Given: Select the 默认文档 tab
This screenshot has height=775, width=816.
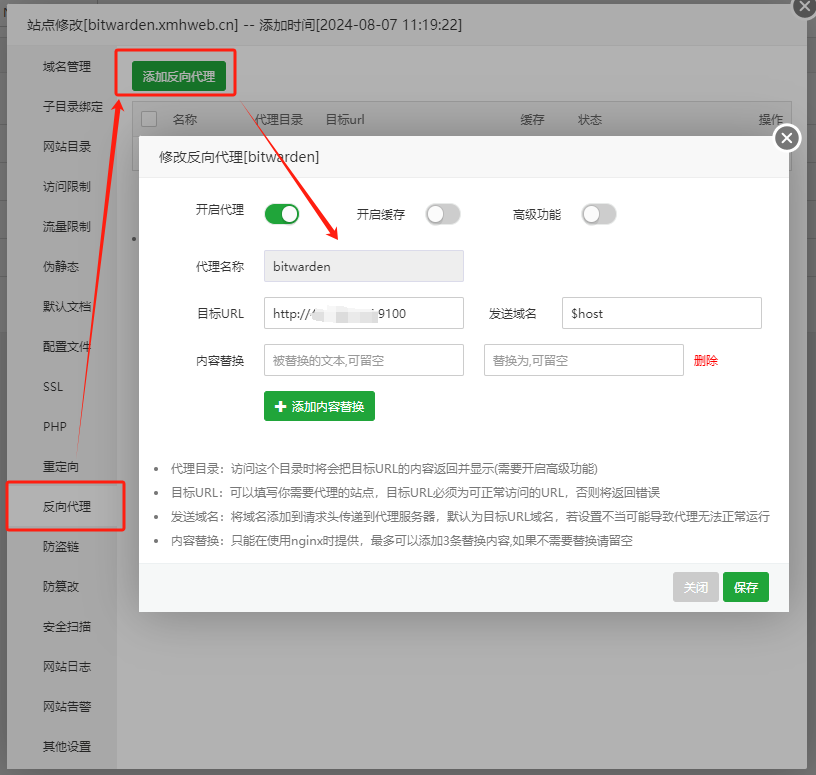Looking at the screenshot, I should 67,307.
